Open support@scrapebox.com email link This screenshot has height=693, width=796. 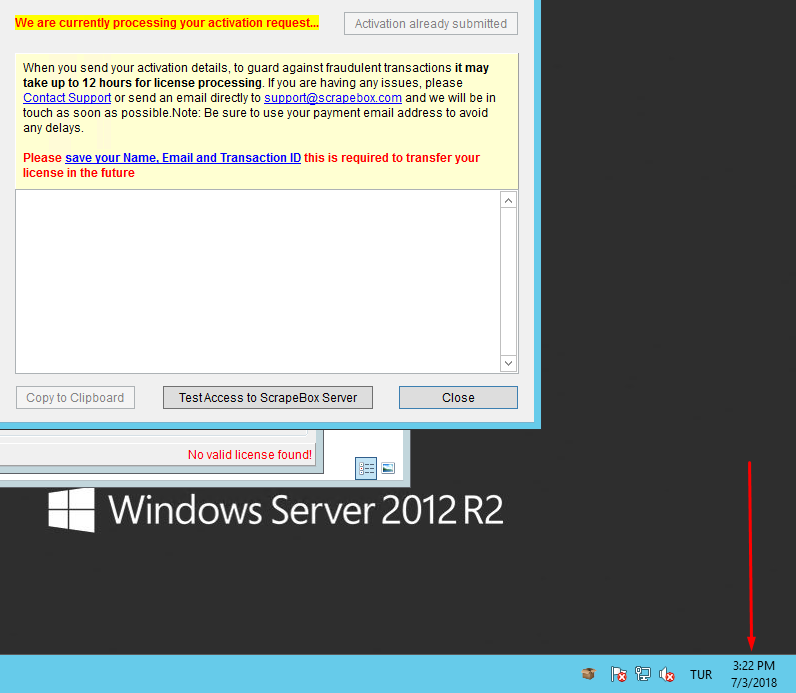(x=333, y=98)
